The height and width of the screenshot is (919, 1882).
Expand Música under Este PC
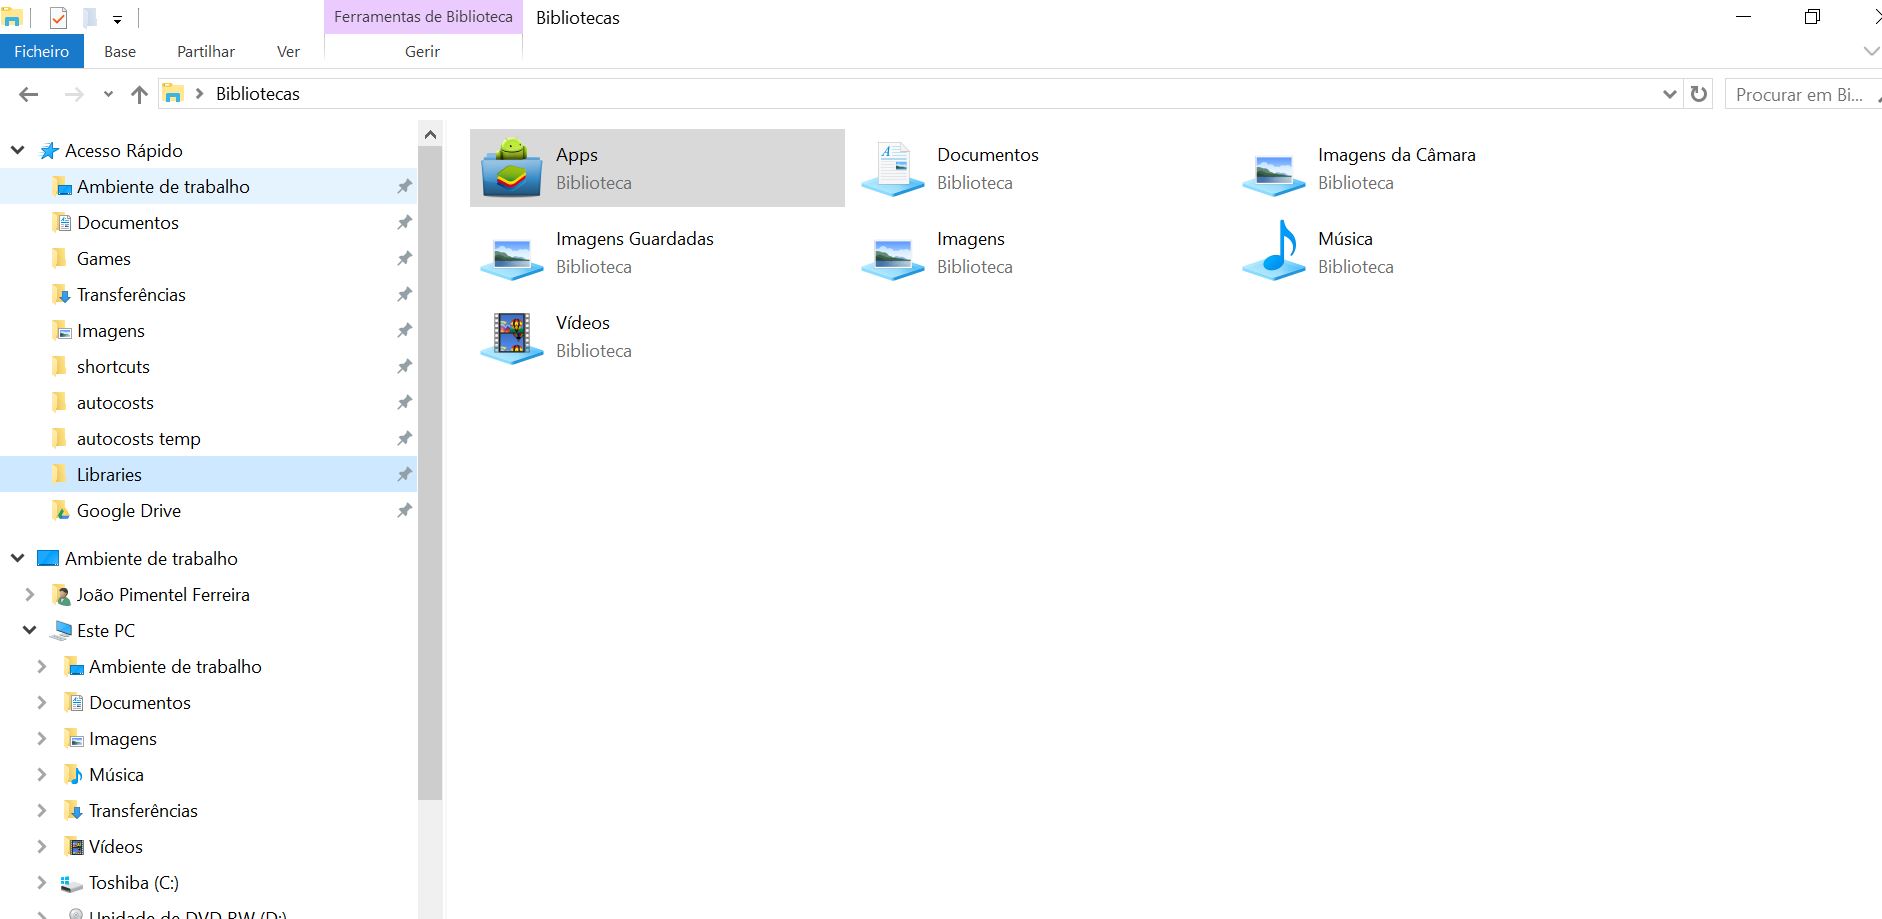[41, 775]
